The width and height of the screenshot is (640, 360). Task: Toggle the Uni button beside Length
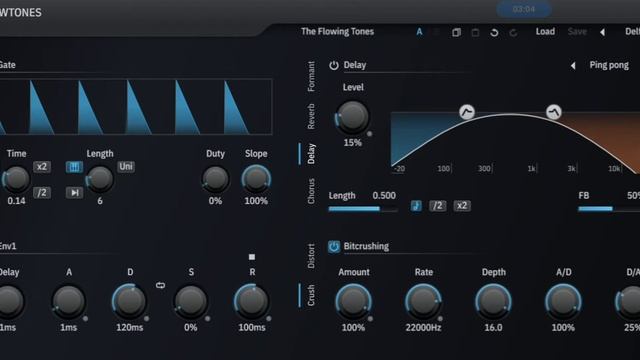126,167
